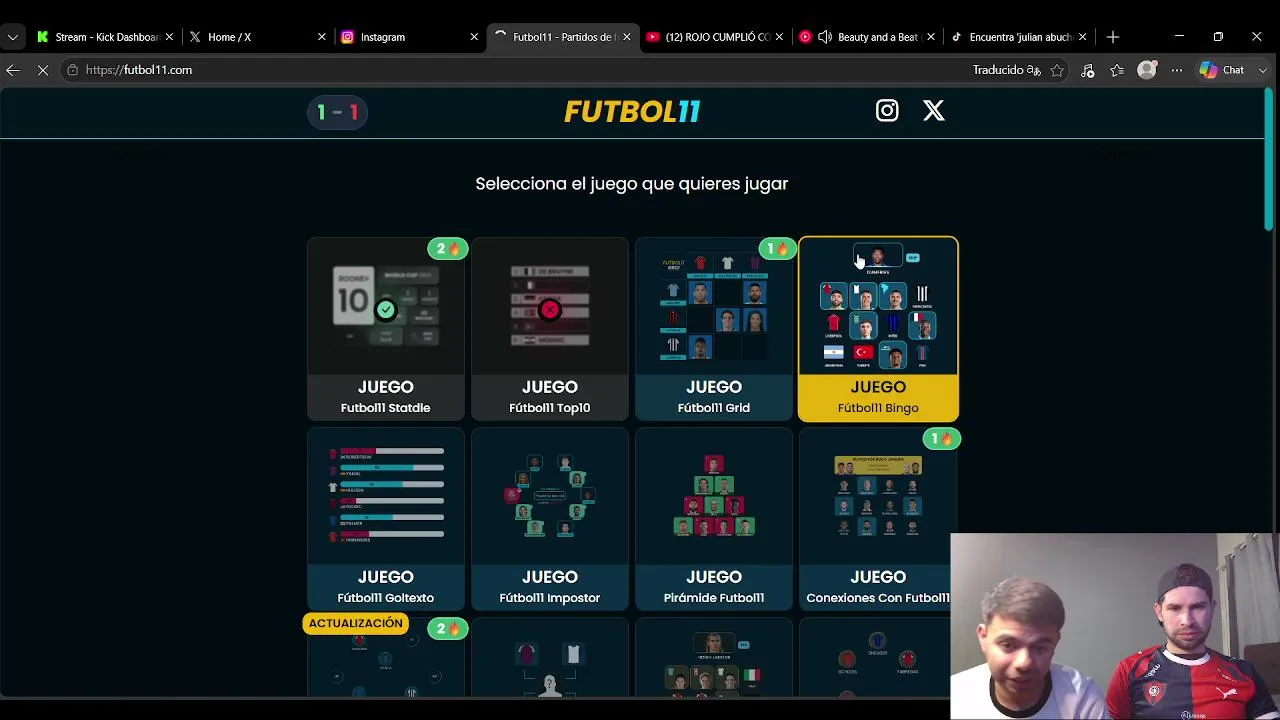Click the FUTBOL11 logo
1280x720 pixels.
tap(632, 112)
